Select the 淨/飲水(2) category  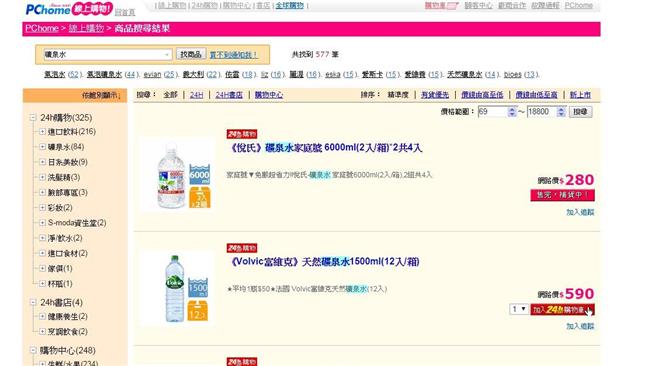coord(65,238)
